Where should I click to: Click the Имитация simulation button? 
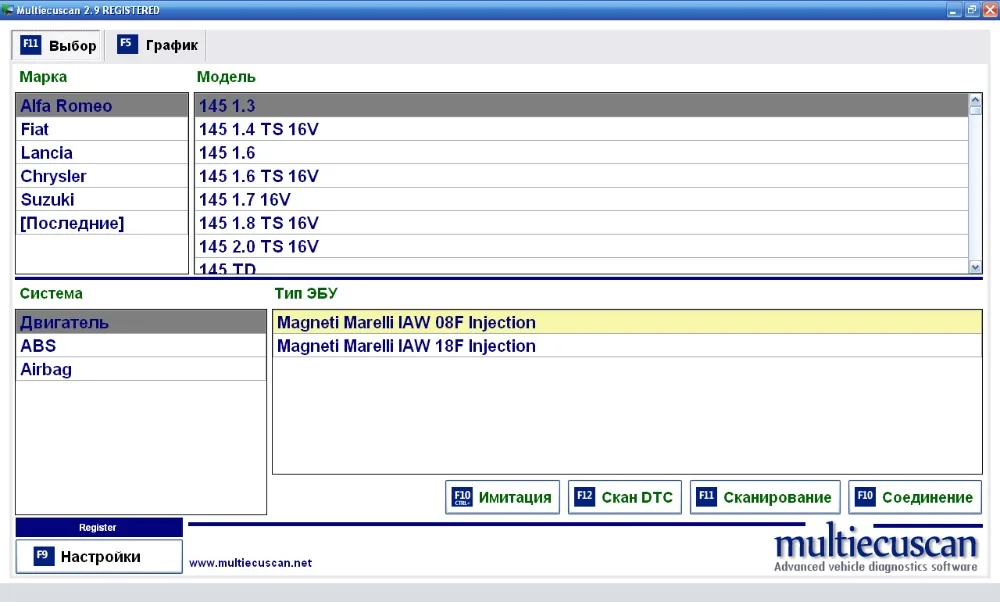tap(503, 497)
